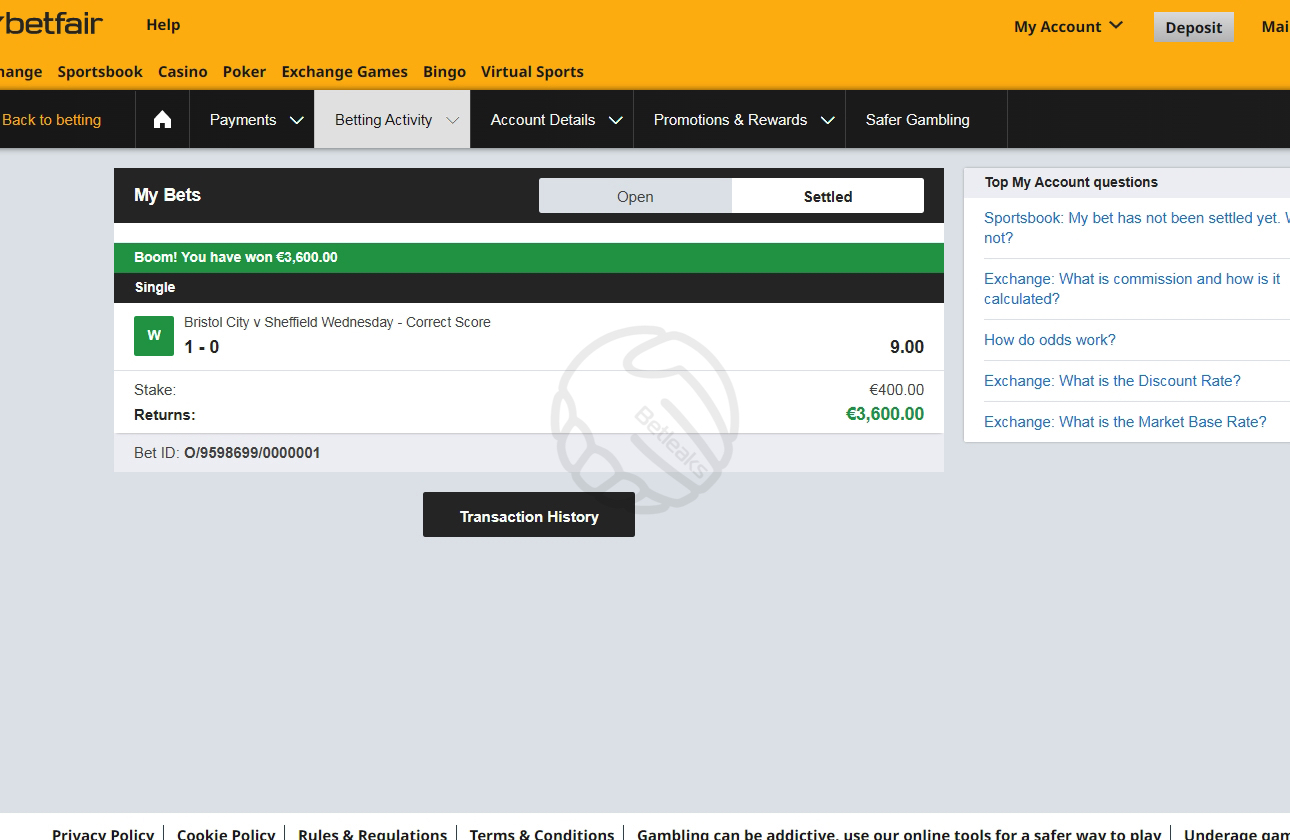The image size is (1290, 840).
Task: Open 'My bet has not been settled yet' question
Action: coord(1136,228)
